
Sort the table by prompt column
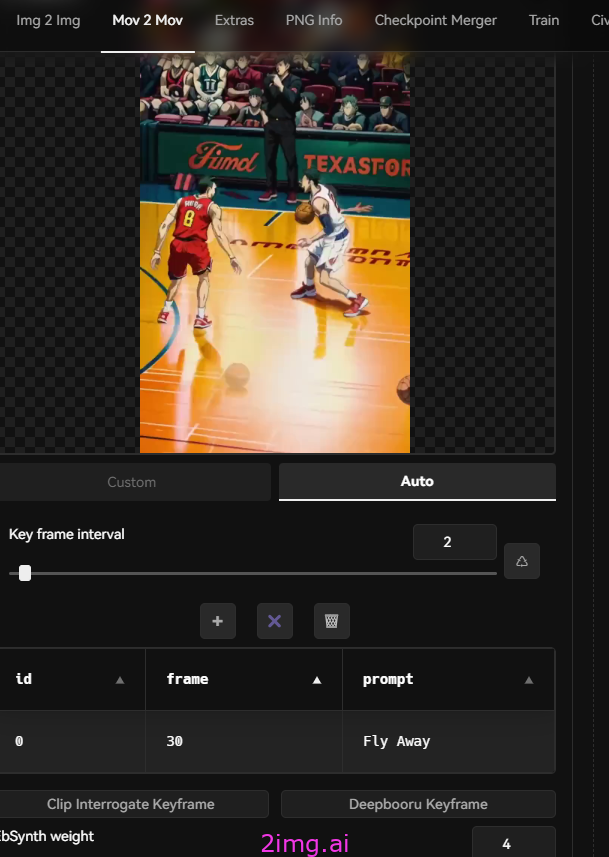click(529, 680)
